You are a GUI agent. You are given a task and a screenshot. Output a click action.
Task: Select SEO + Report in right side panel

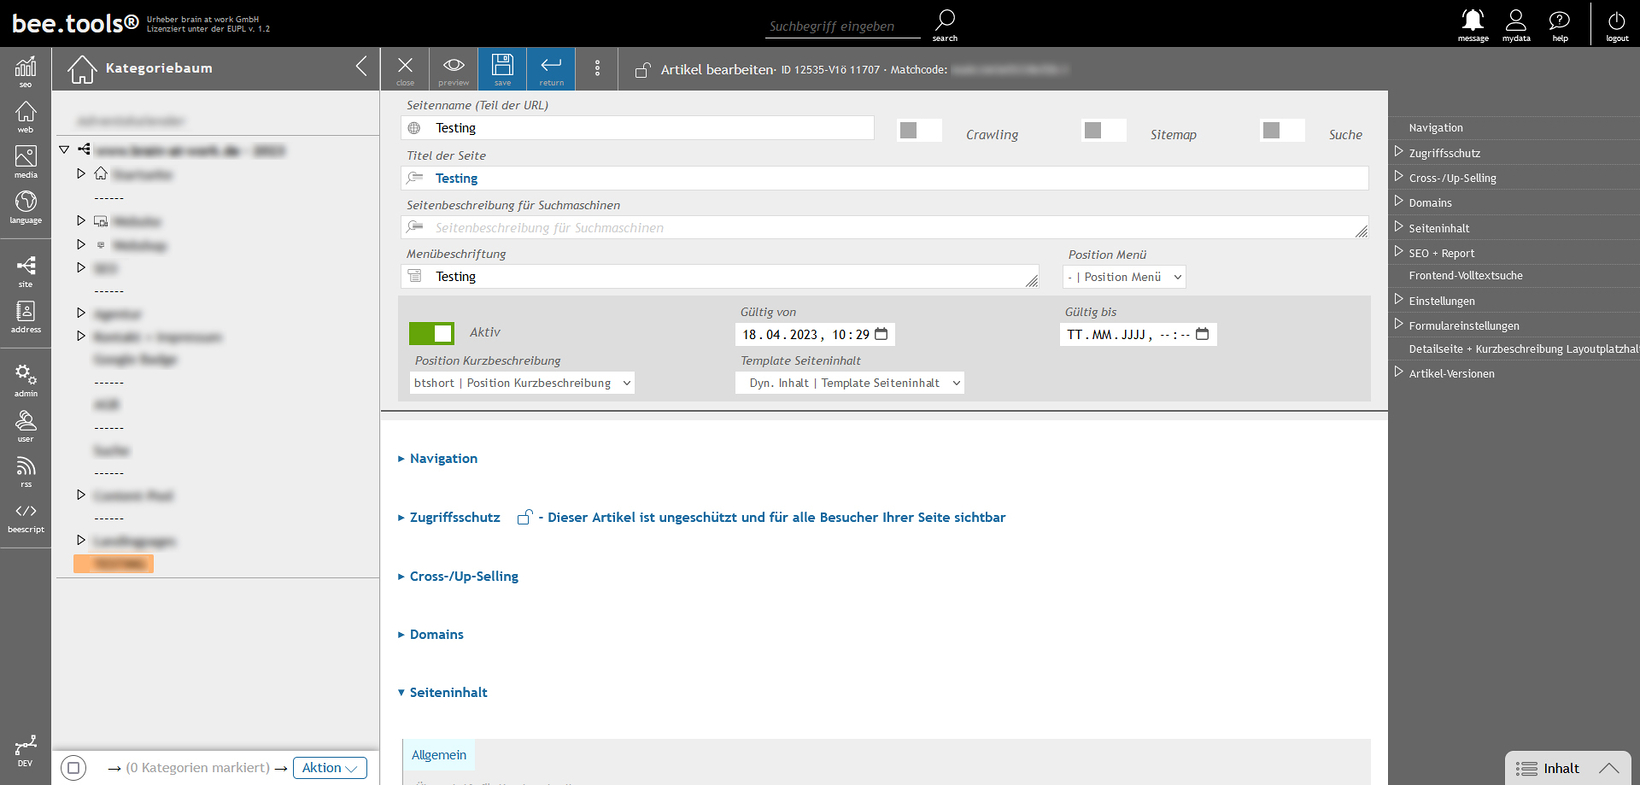1441,253
